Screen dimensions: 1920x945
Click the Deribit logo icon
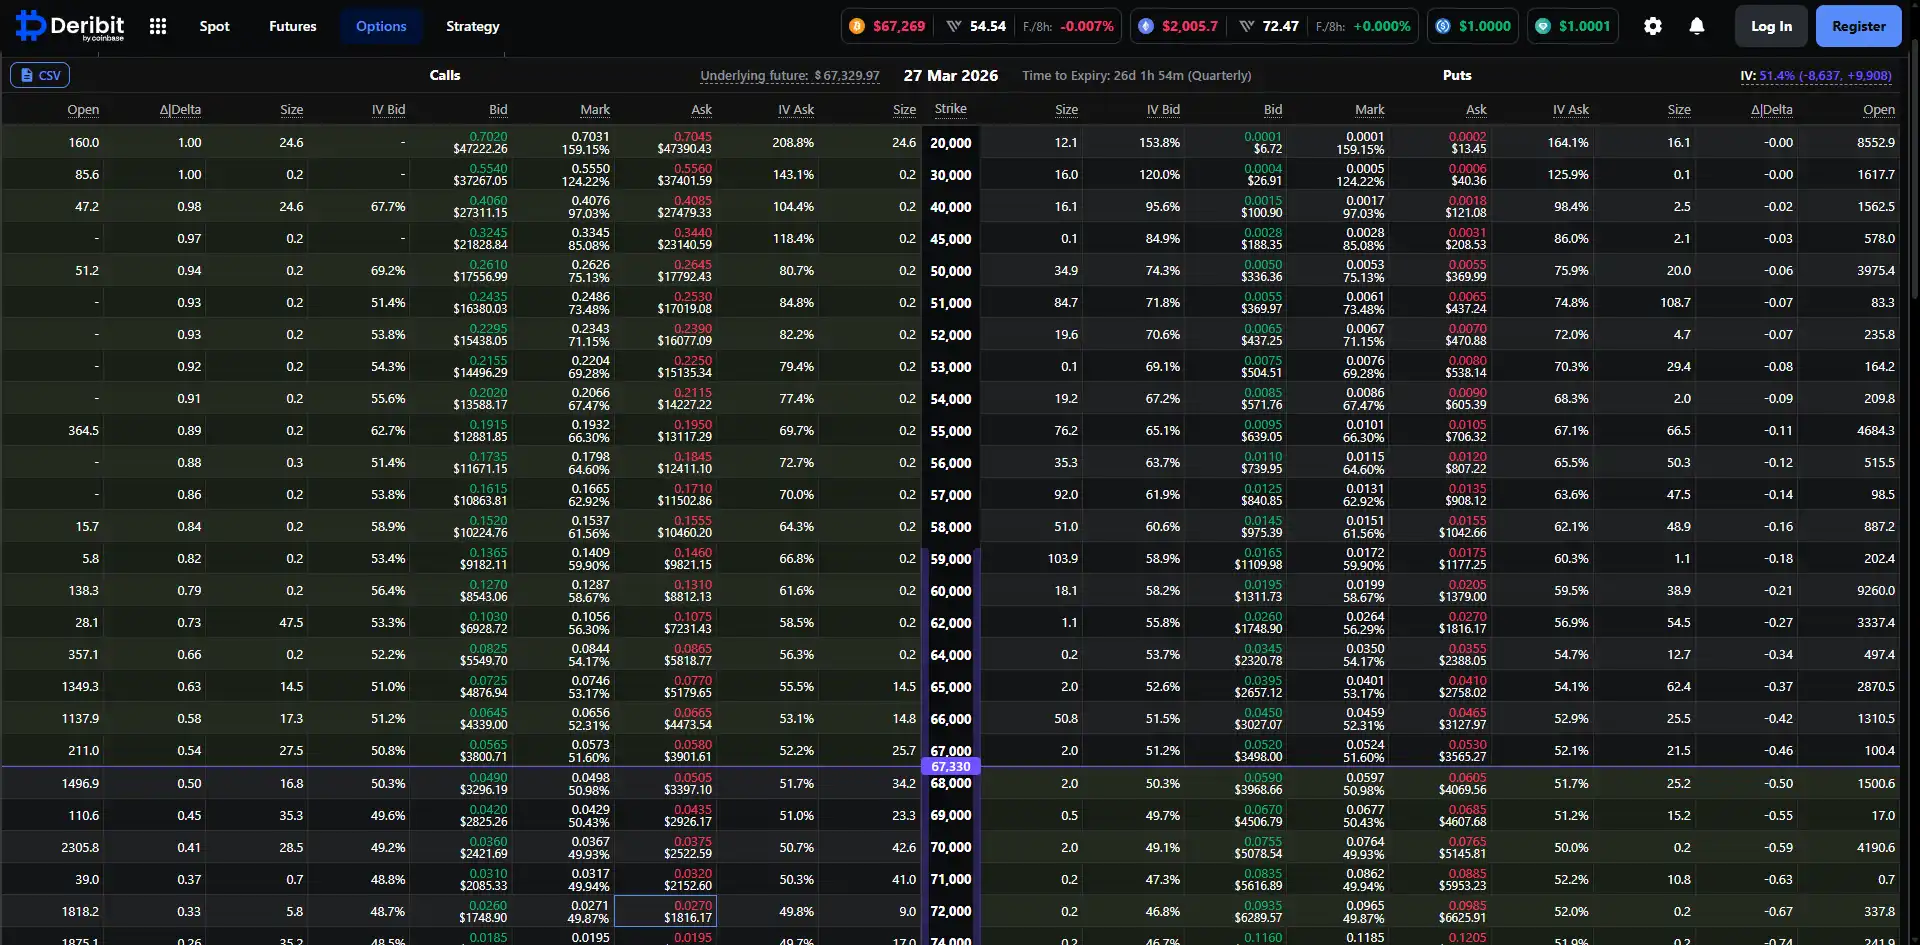point(30,26)
